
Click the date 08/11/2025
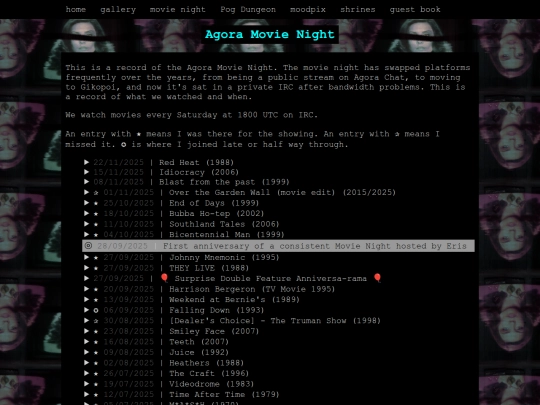point(118,181)
